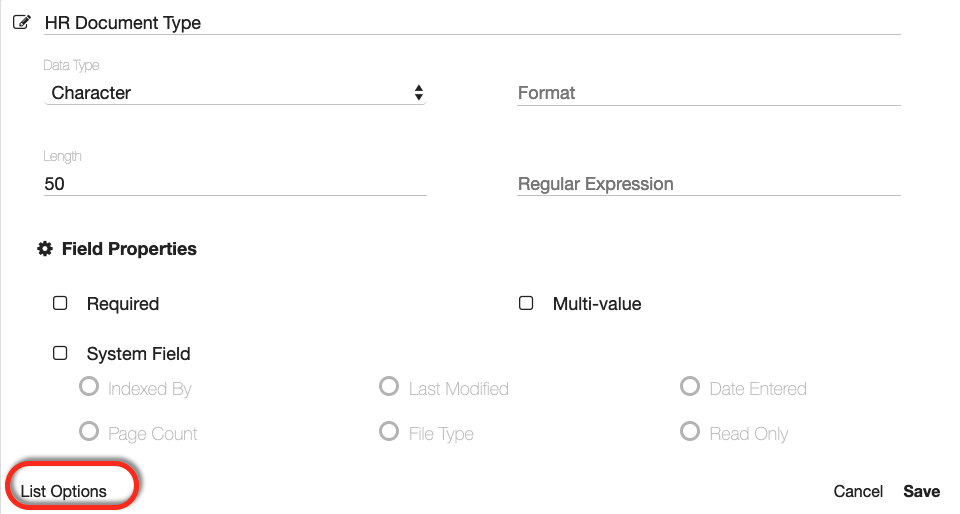This screenshot has height=514, width=960.
Task: Cancel the field edits
Action: click(858, 491)
